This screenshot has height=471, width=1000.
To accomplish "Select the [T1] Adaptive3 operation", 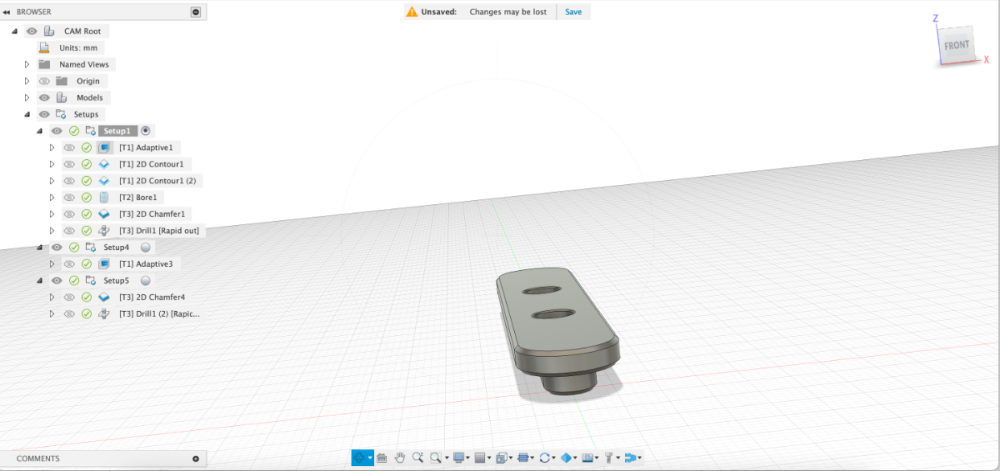I will point(146,264).
